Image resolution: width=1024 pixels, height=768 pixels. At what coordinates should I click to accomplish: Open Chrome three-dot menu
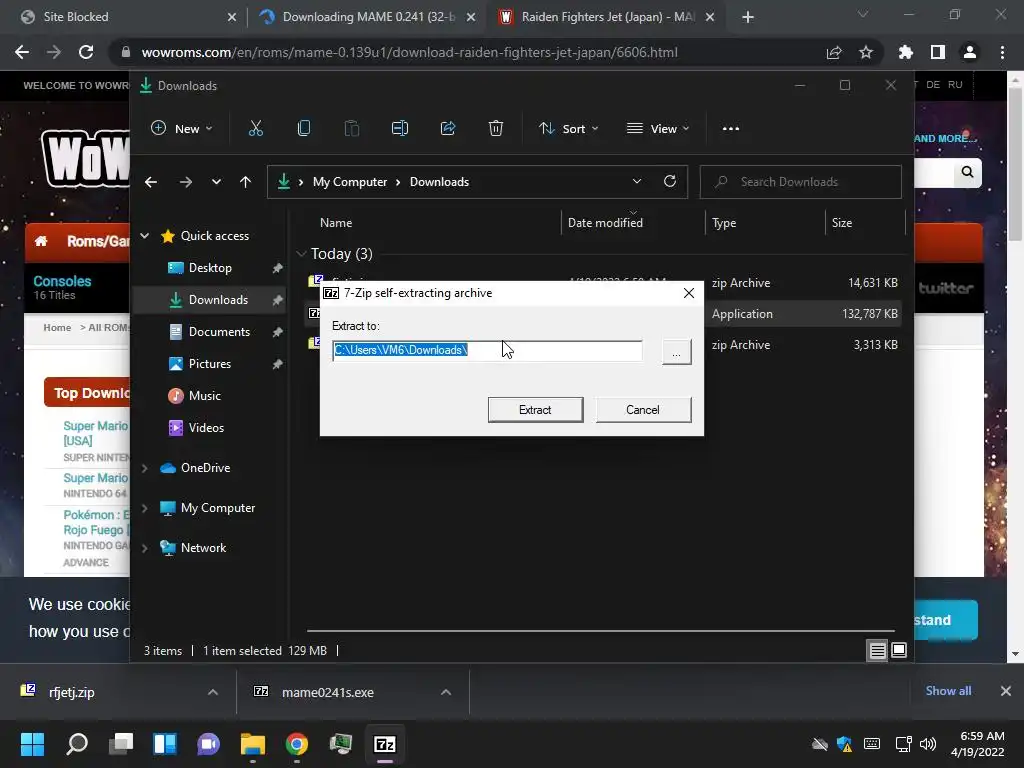(1002, 52)
